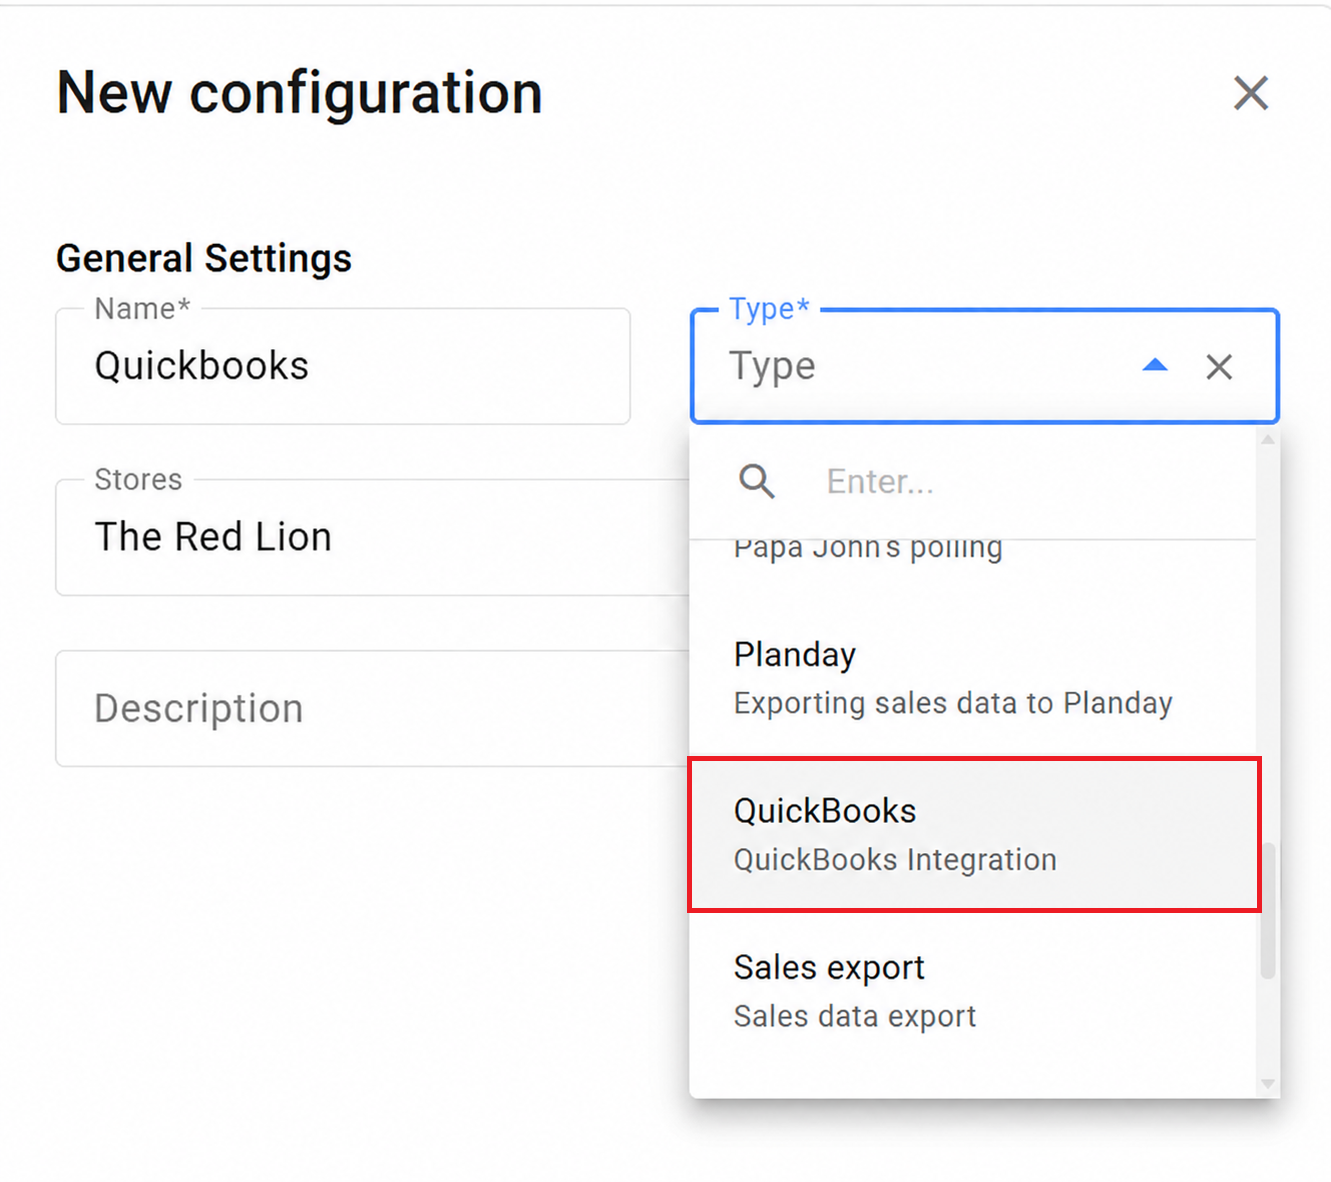Click the New configuration title
Image resolution: width=1331 pixels, height=1182 pixels.
point(299,93)
